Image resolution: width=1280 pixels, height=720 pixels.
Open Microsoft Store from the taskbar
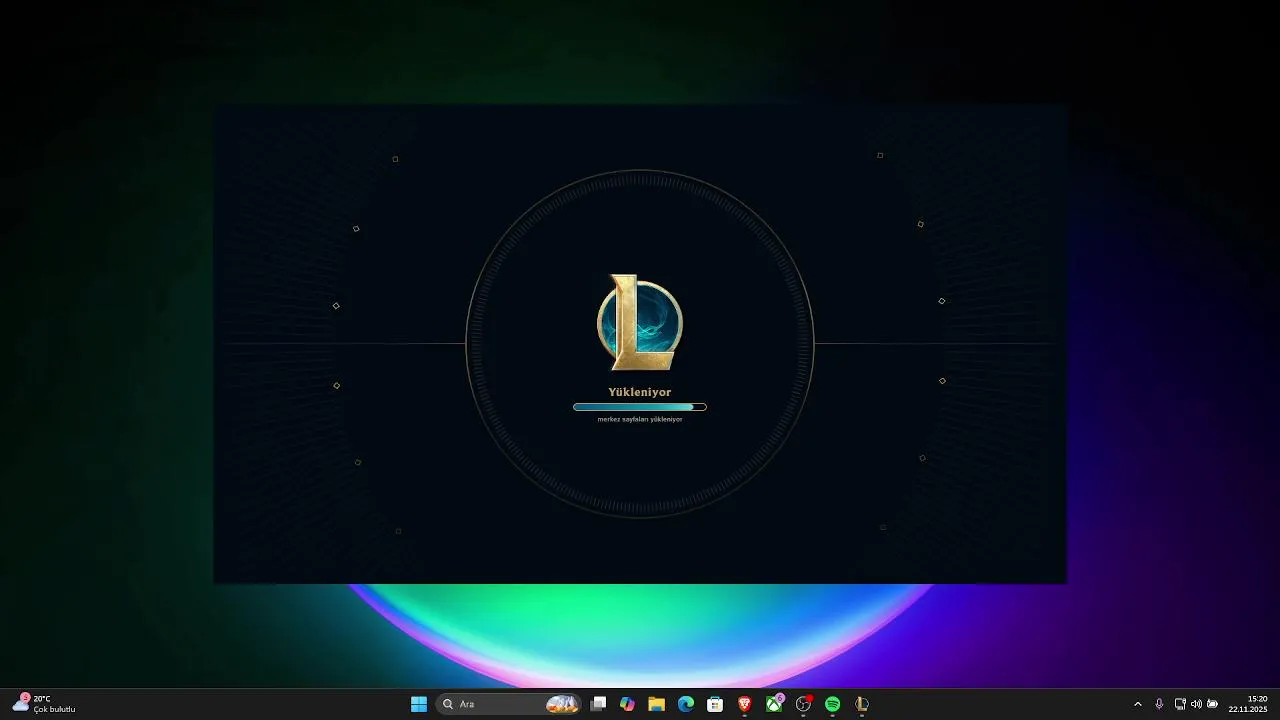point(715,704)
